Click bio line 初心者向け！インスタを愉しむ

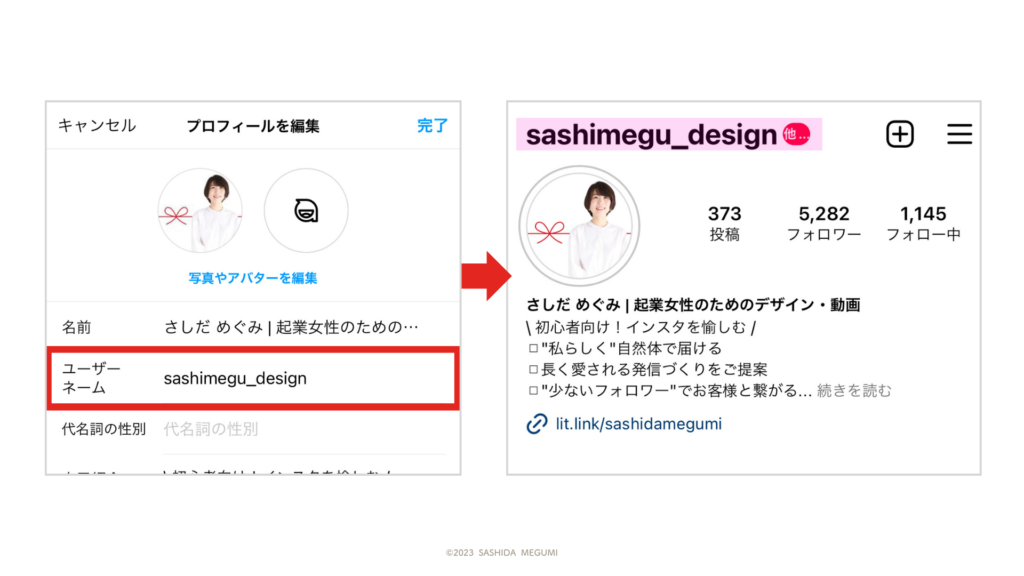coord(641,327)
